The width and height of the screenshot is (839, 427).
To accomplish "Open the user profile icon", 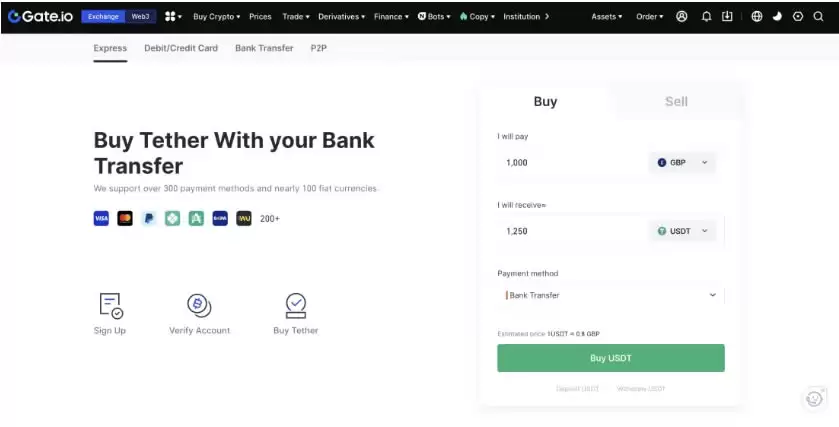I will (x=682, y=16).
